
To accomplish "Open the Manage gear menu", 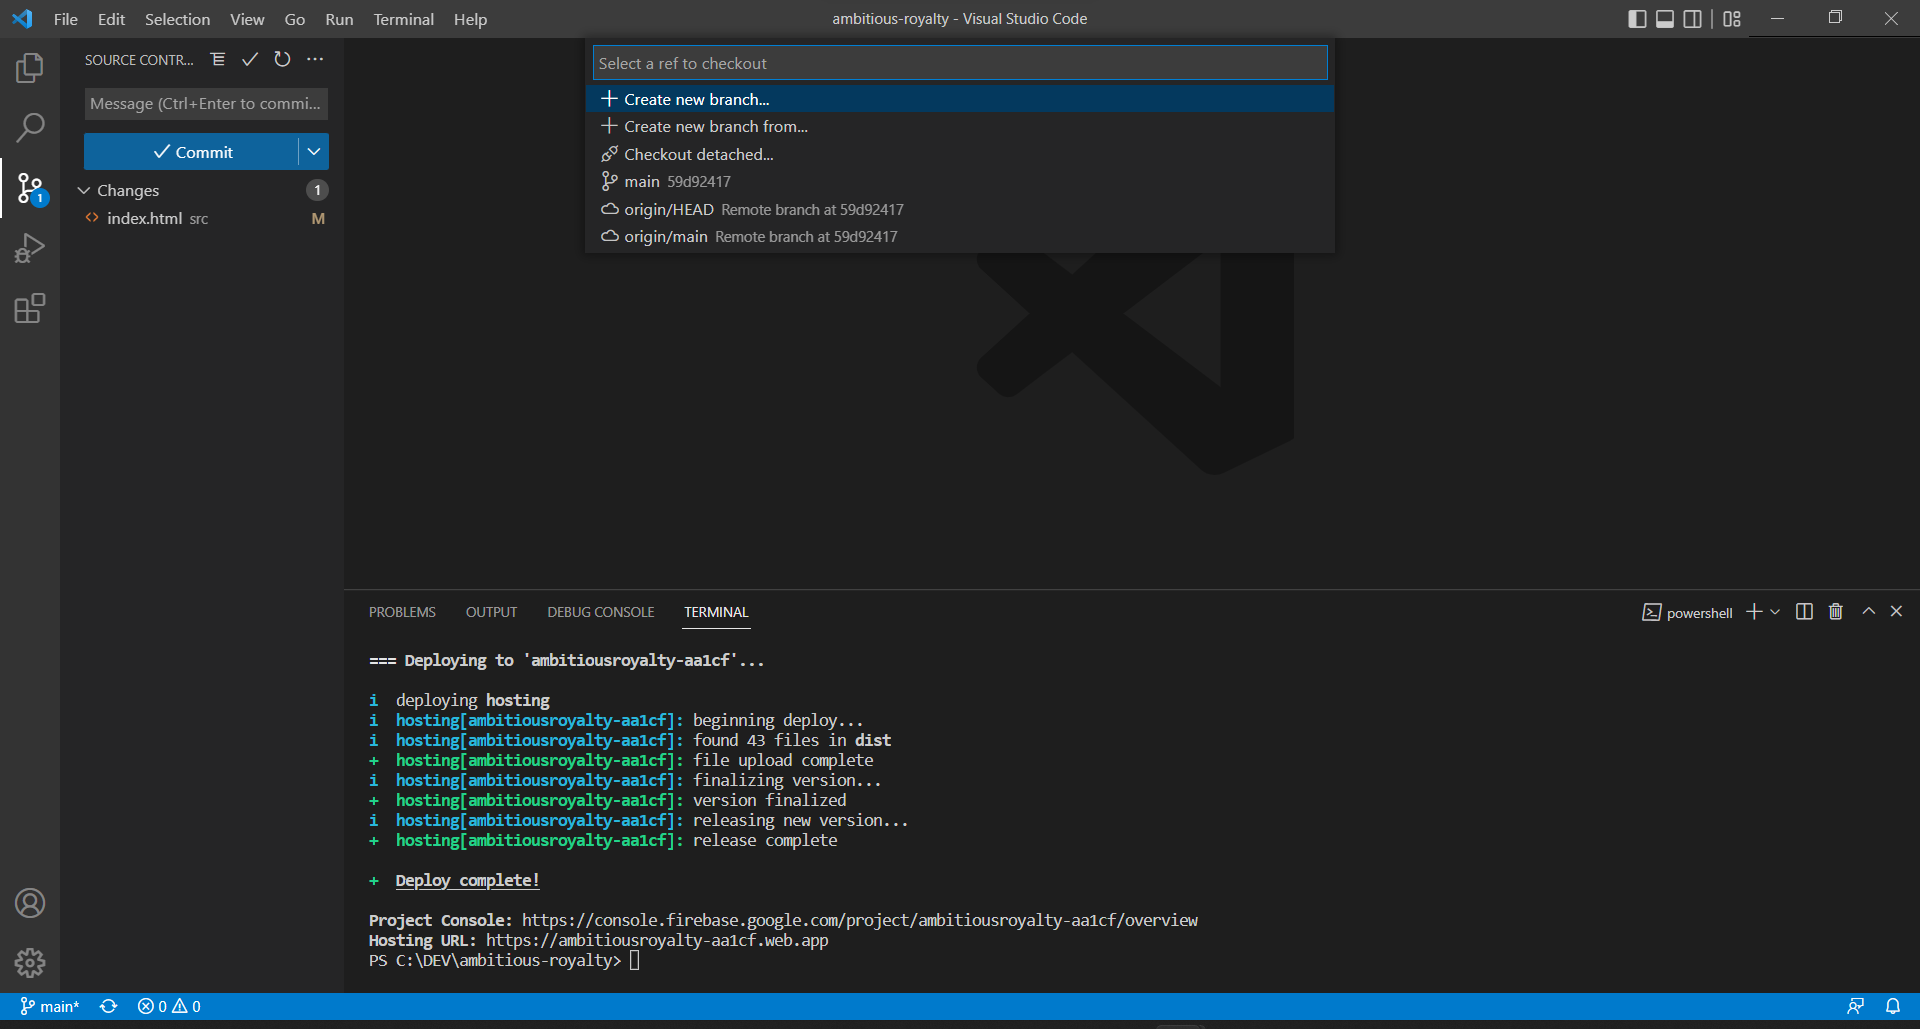I will coord(30,963).
